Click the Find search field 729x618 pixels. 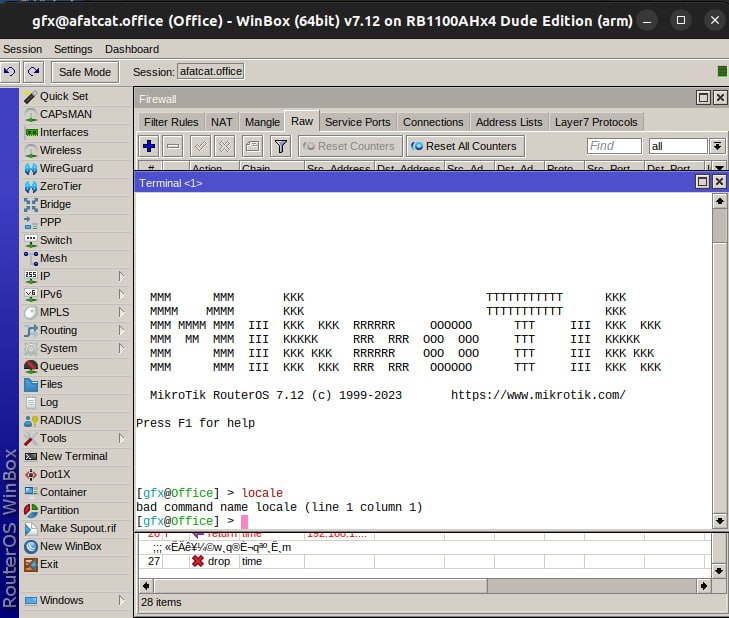coord(614,146)
